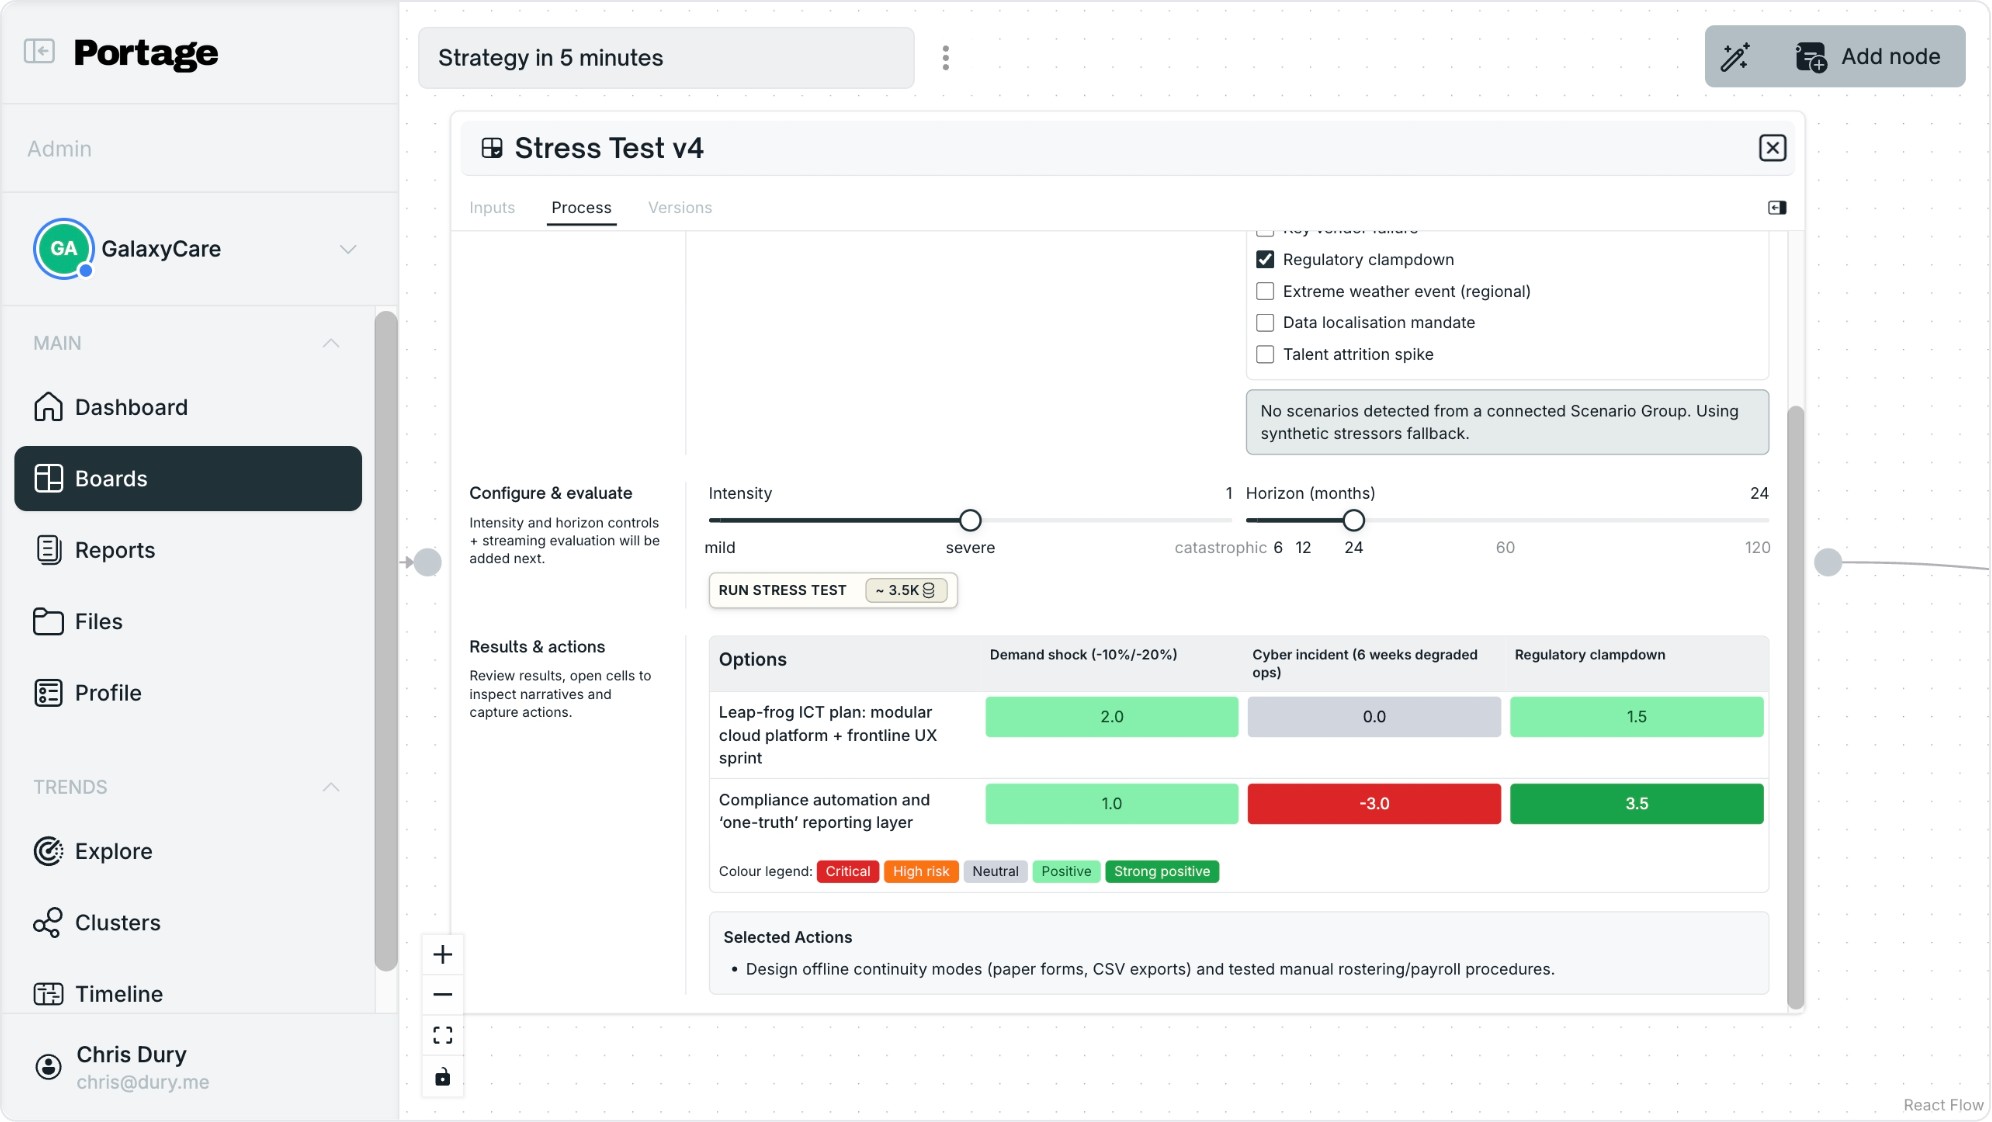1992x1122 pixels.
Task: Check Extreme weather event (regional)
Action: click(1265, 292)
